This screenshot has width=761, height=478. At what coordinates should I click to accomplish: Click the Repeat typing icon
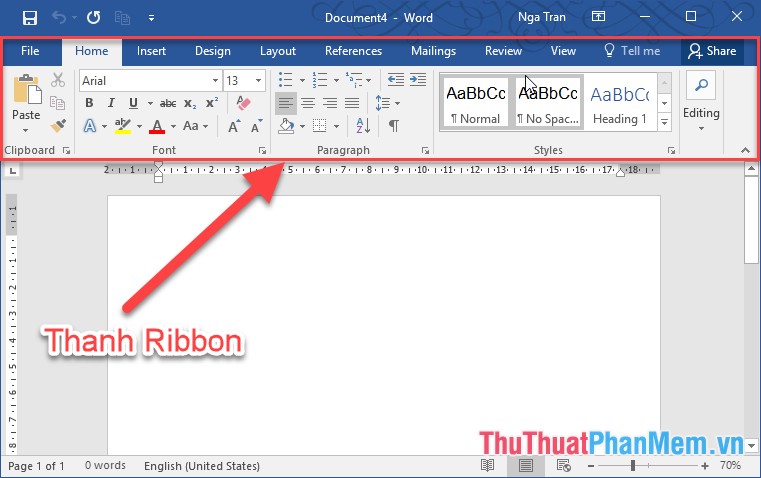[x=93, y=18]
